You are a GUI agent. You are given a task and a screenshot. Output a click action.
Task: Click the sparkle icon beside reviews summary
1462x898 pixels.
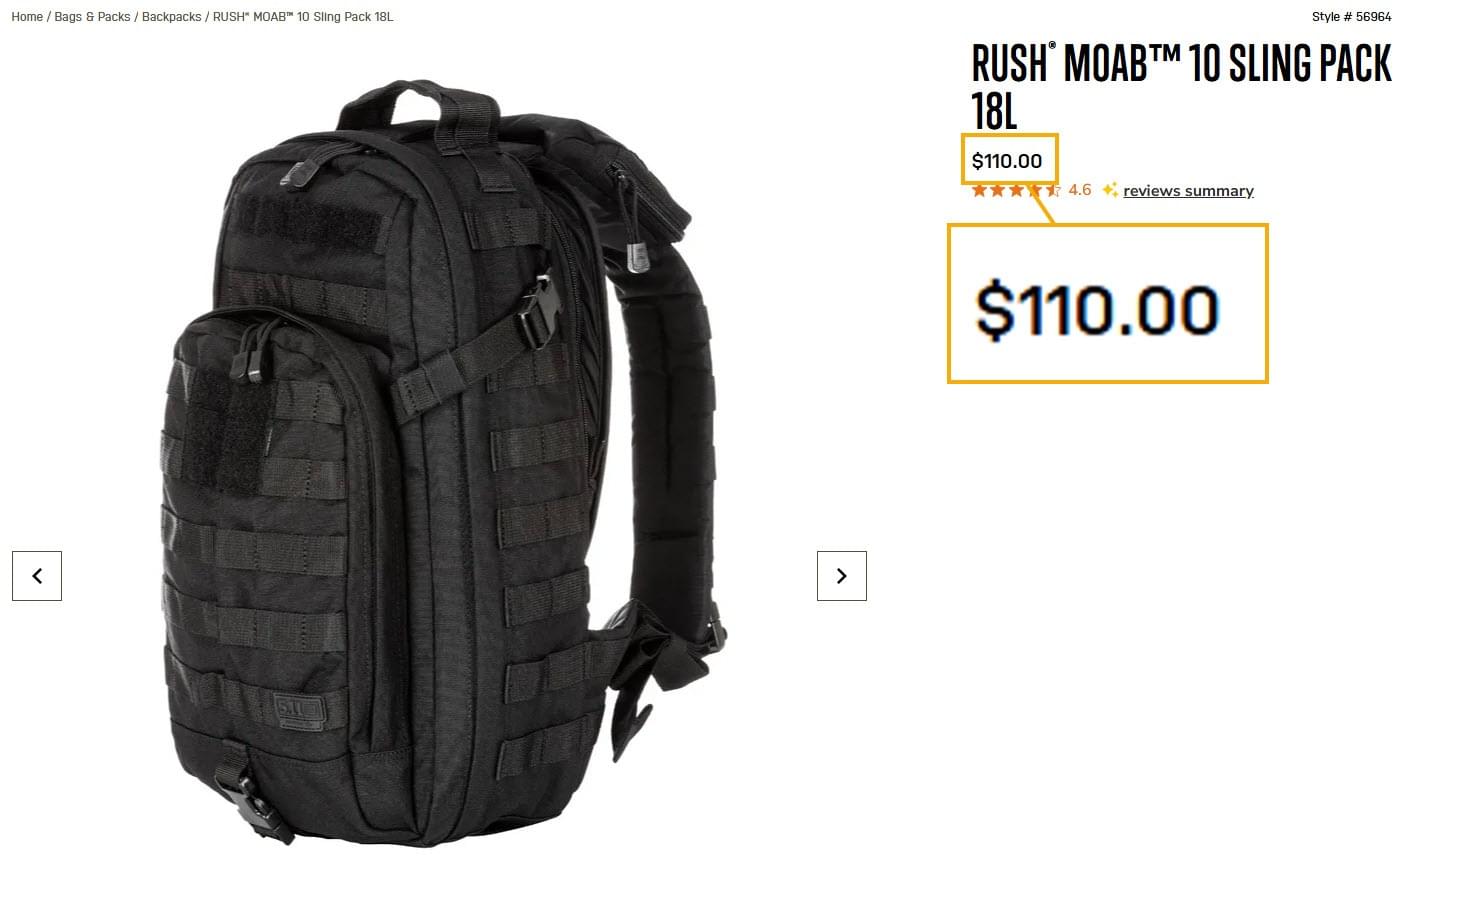pyautogui.click(x=1110, y=190)
